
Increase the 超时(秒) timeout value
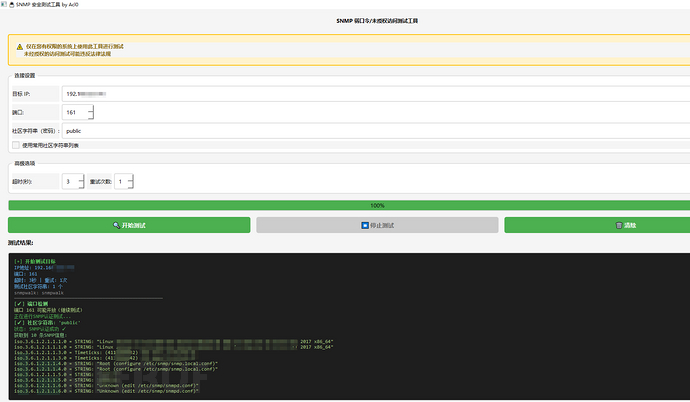point(81,177)
